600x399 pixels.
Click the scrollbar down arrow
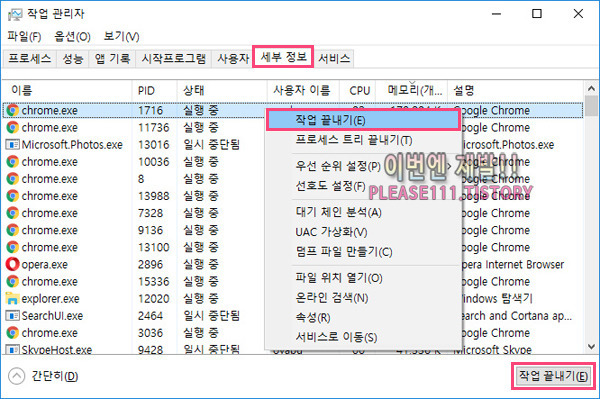click(591, 347)
